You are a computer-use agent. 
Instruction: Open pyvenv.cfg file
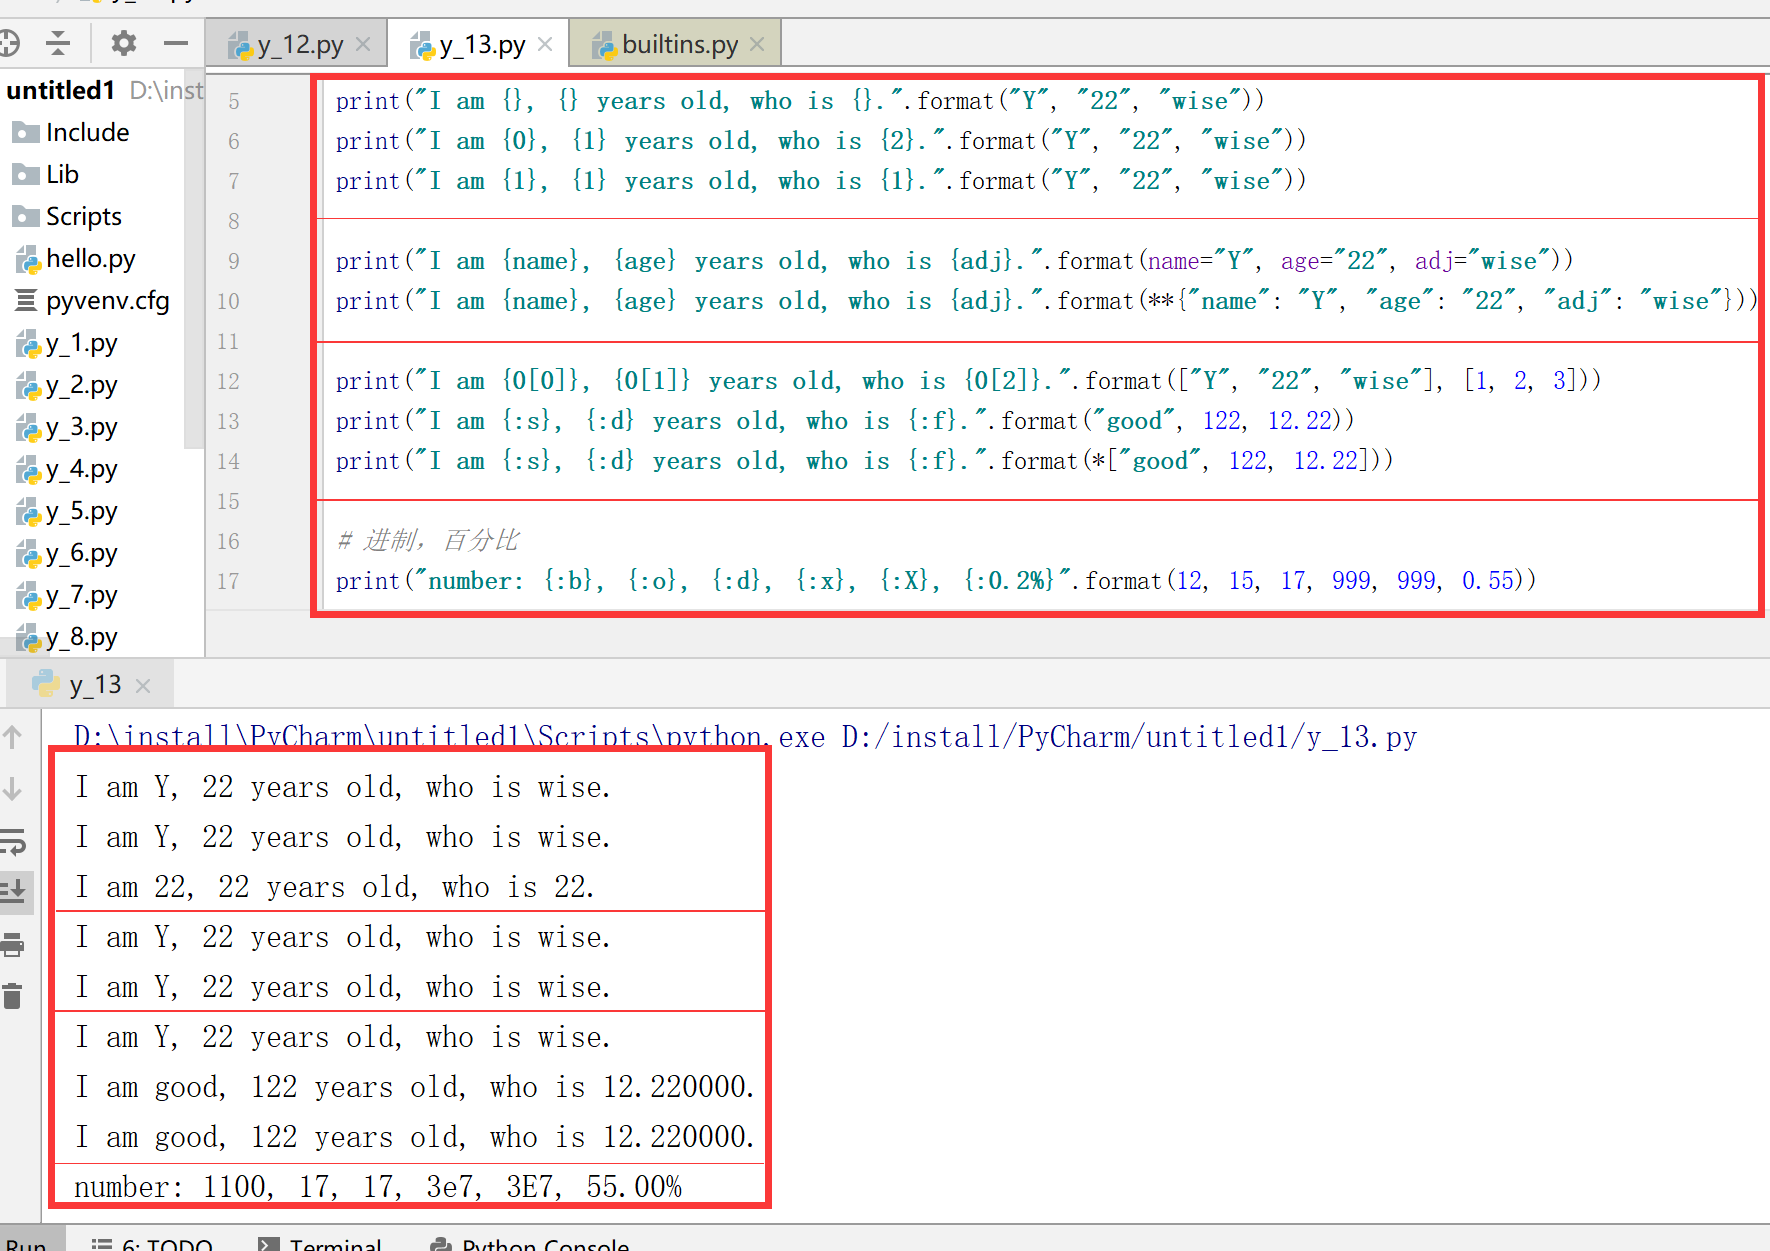[x=93, y=301]
